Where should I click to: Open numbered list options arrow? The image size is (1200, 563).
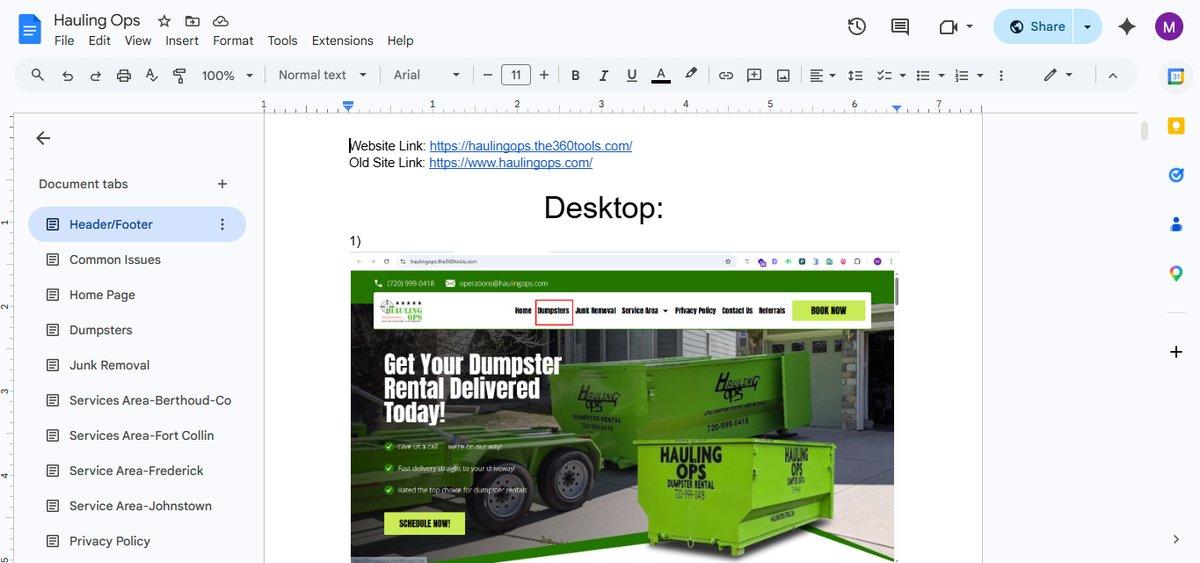click(980, 75)
